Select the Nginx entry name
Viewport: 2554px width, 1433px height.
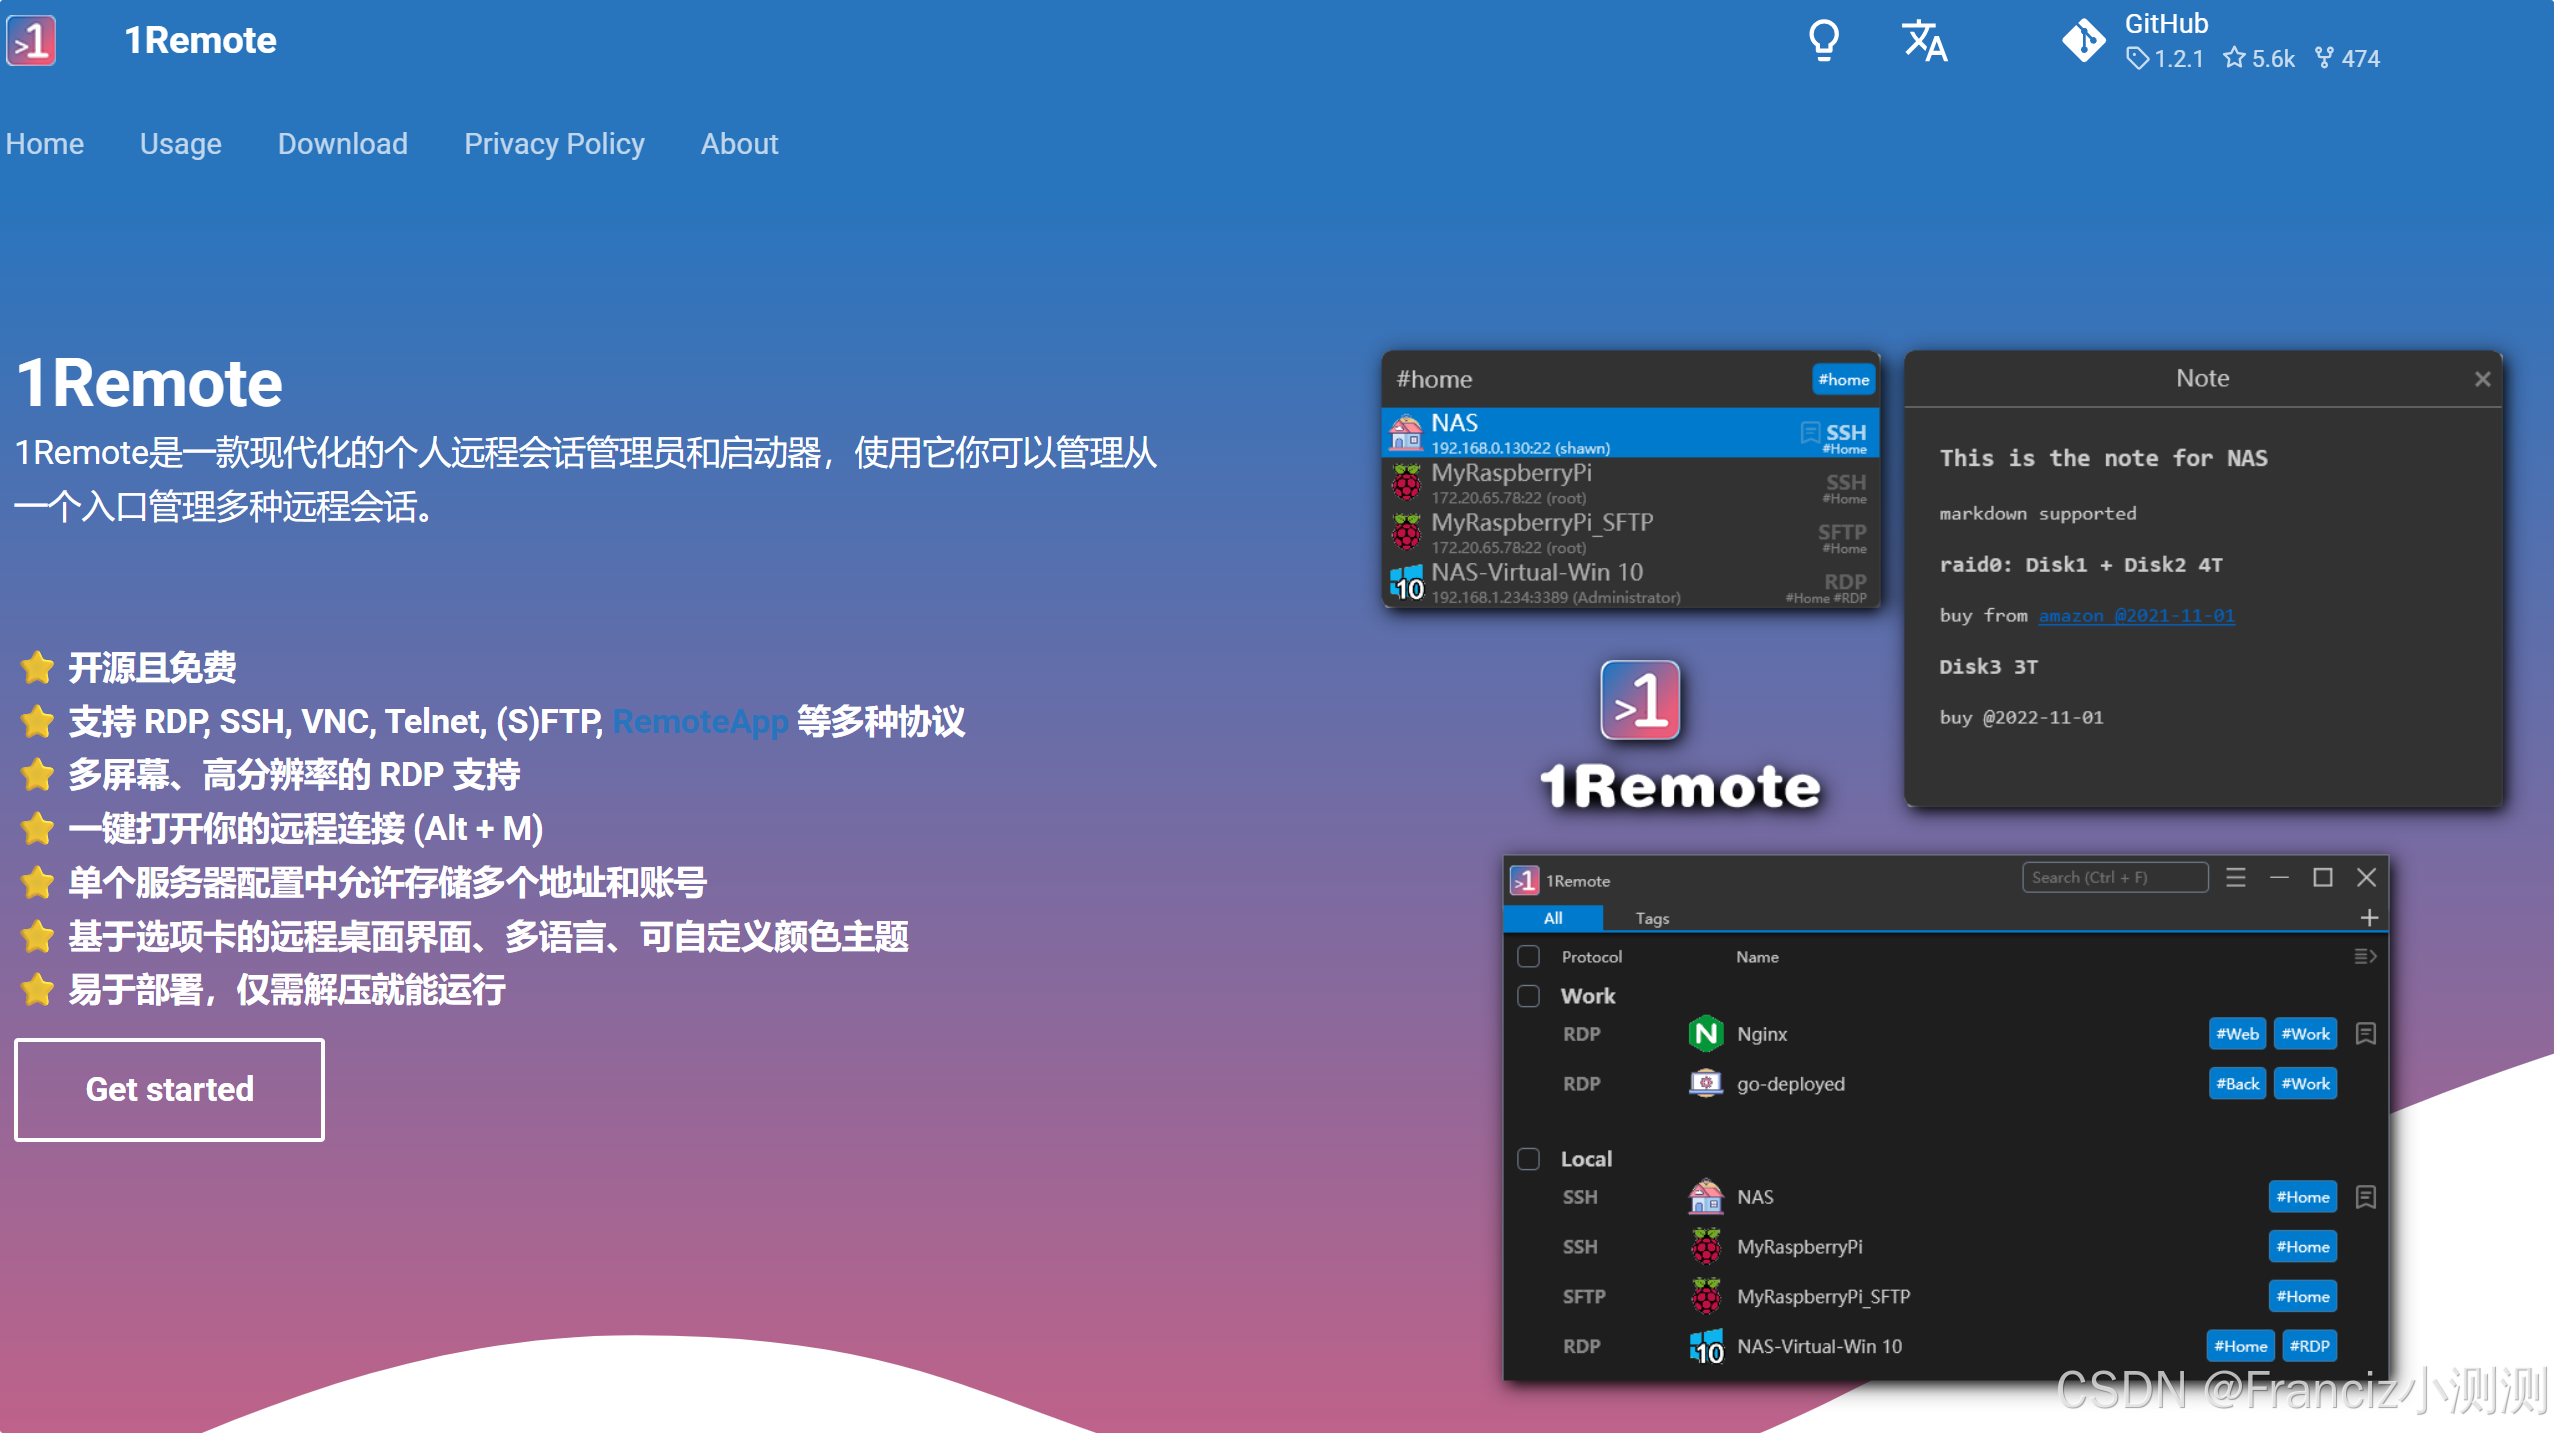(x=1761, y=1034)
